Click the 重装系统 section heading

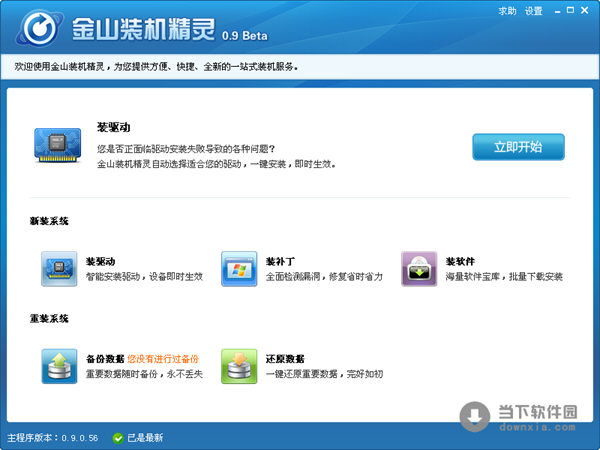tap(49, 318)
